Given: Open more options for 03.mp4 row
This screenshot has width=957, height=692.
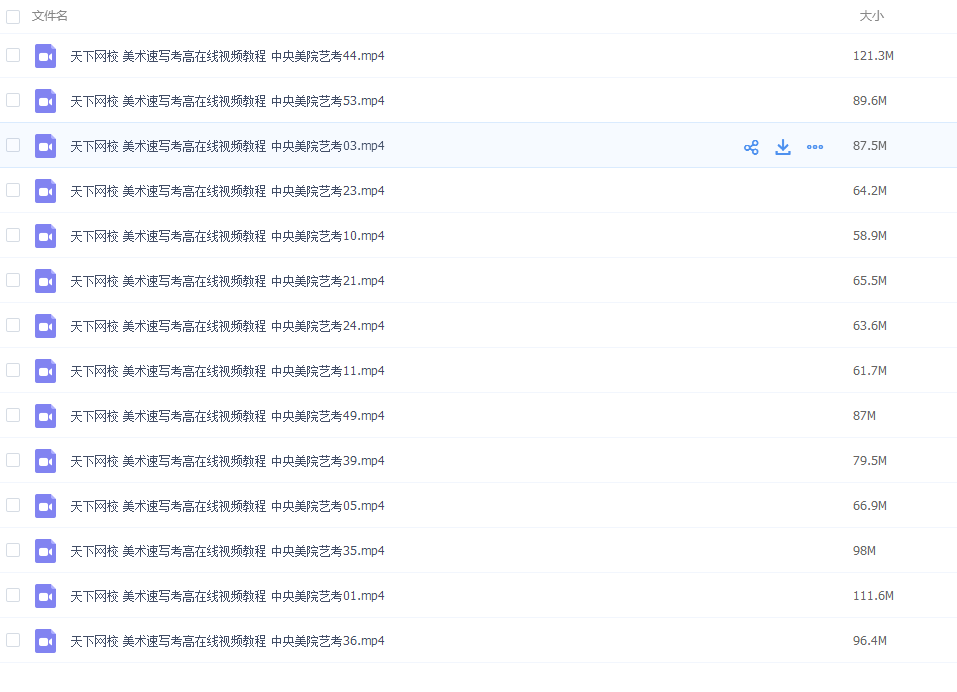Looking at the screenshot, I should pos(815,147).
